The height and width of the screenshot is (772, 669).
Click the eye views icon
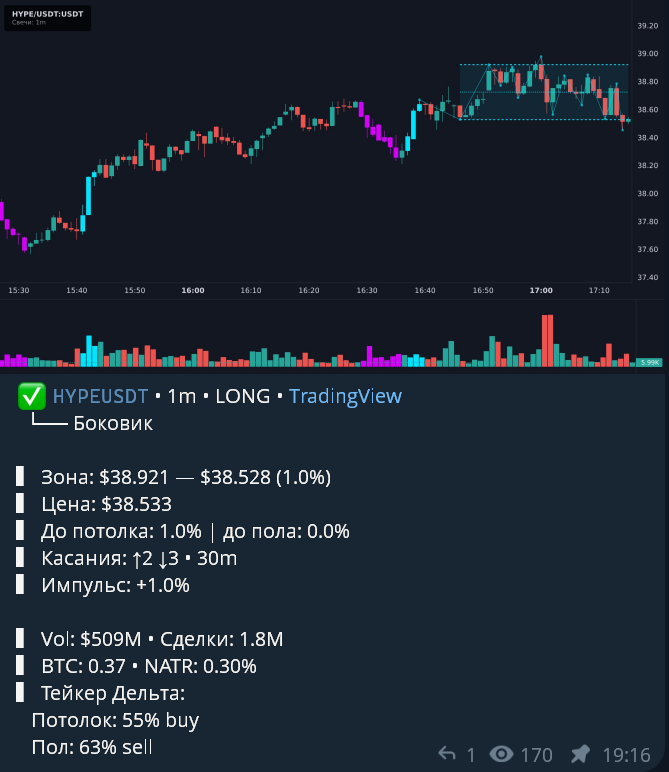click(x=501, y=754)
